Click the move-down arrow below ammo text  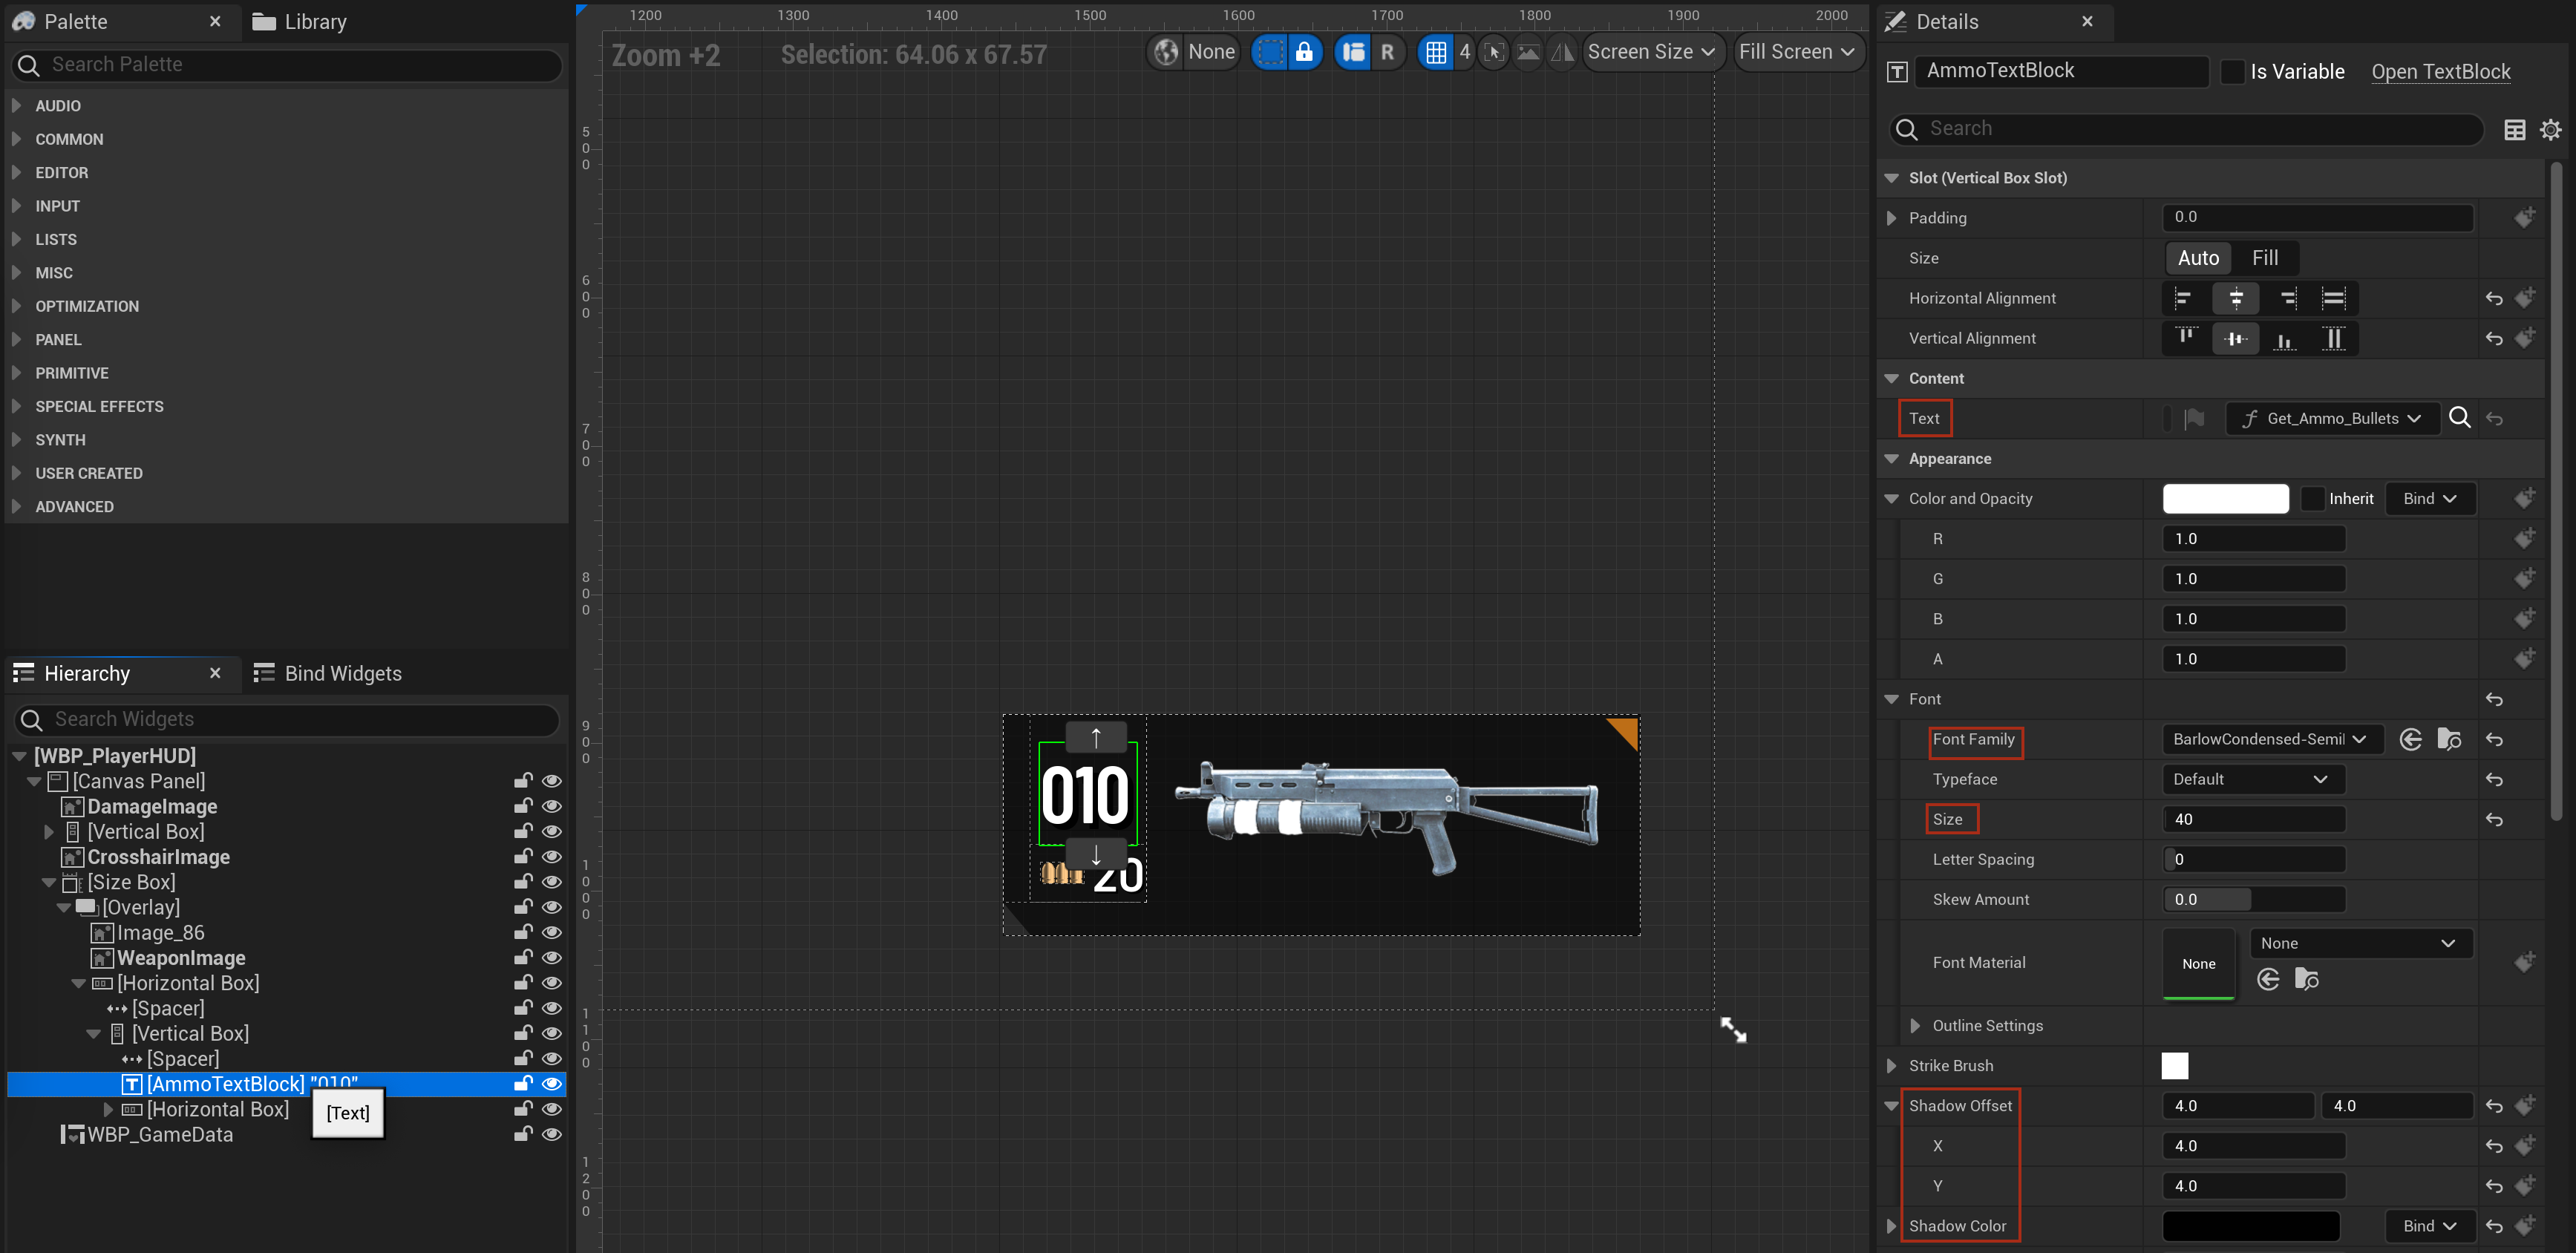1096,855
